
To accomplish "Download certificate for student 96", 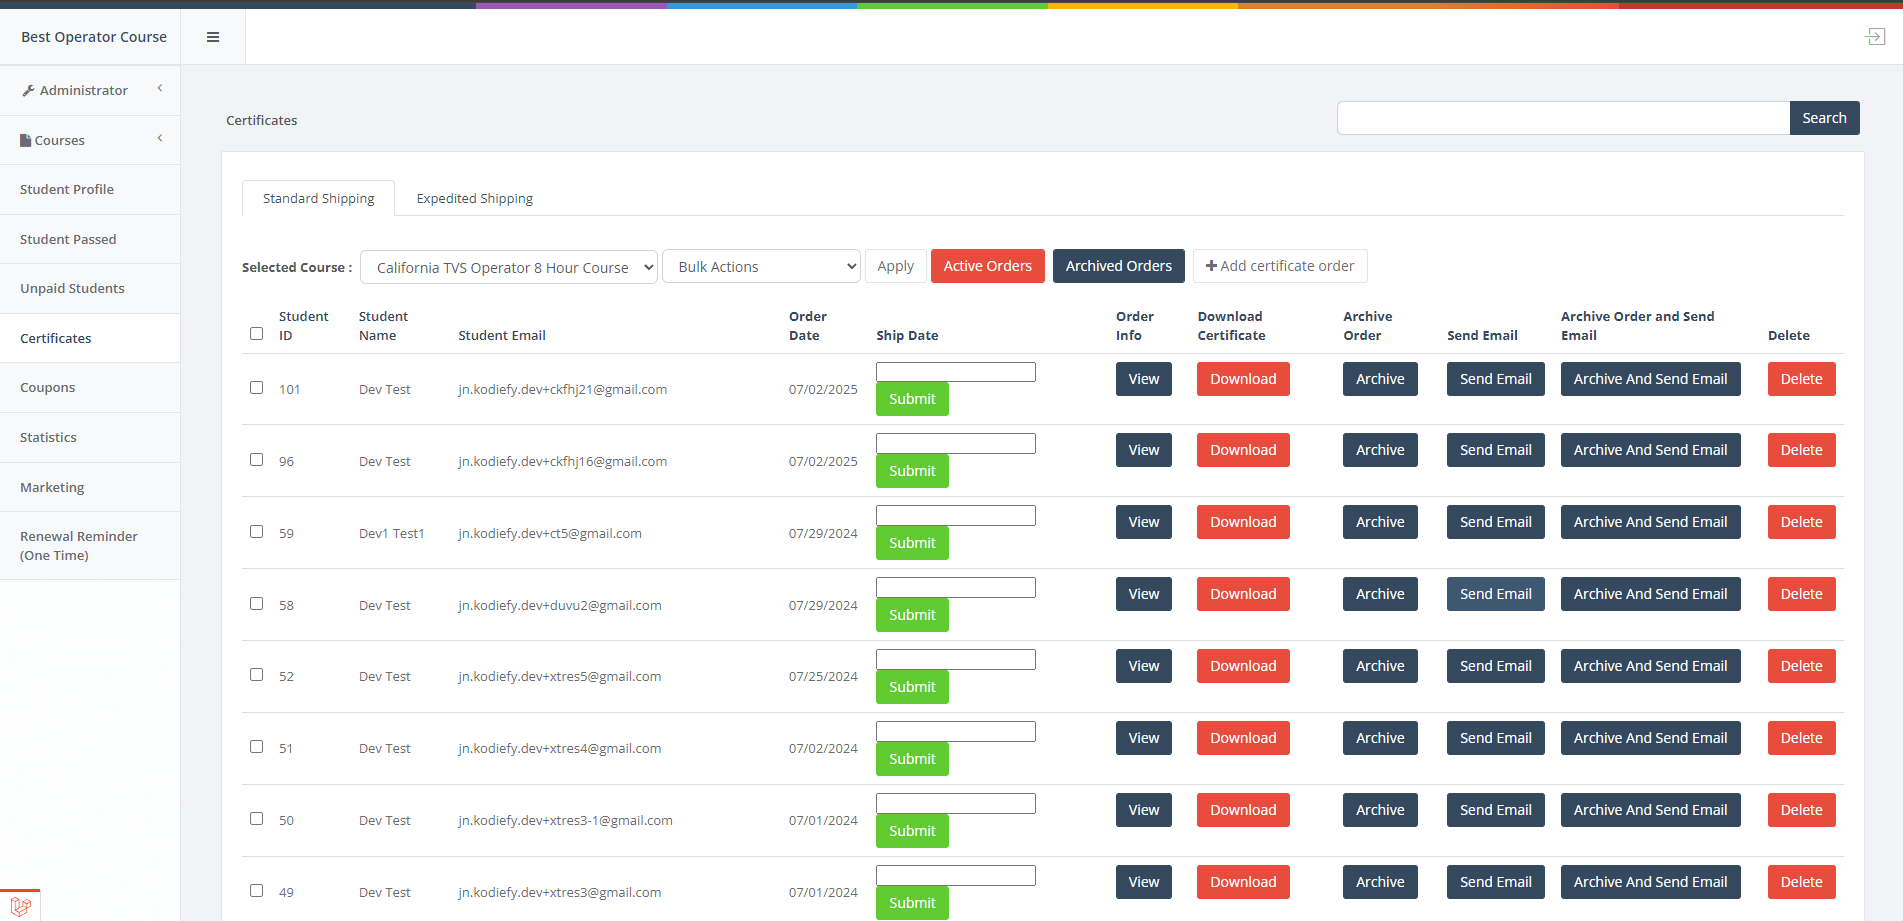I will pos(1242,451).
